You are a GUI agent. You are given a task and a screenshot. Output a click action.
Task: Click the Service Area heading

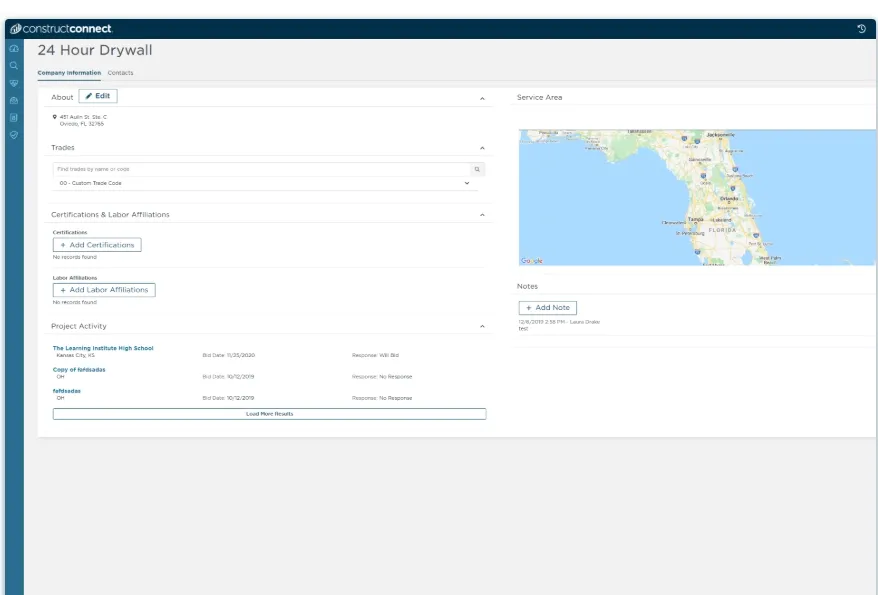pyautogui.click(x=539, y=97)
